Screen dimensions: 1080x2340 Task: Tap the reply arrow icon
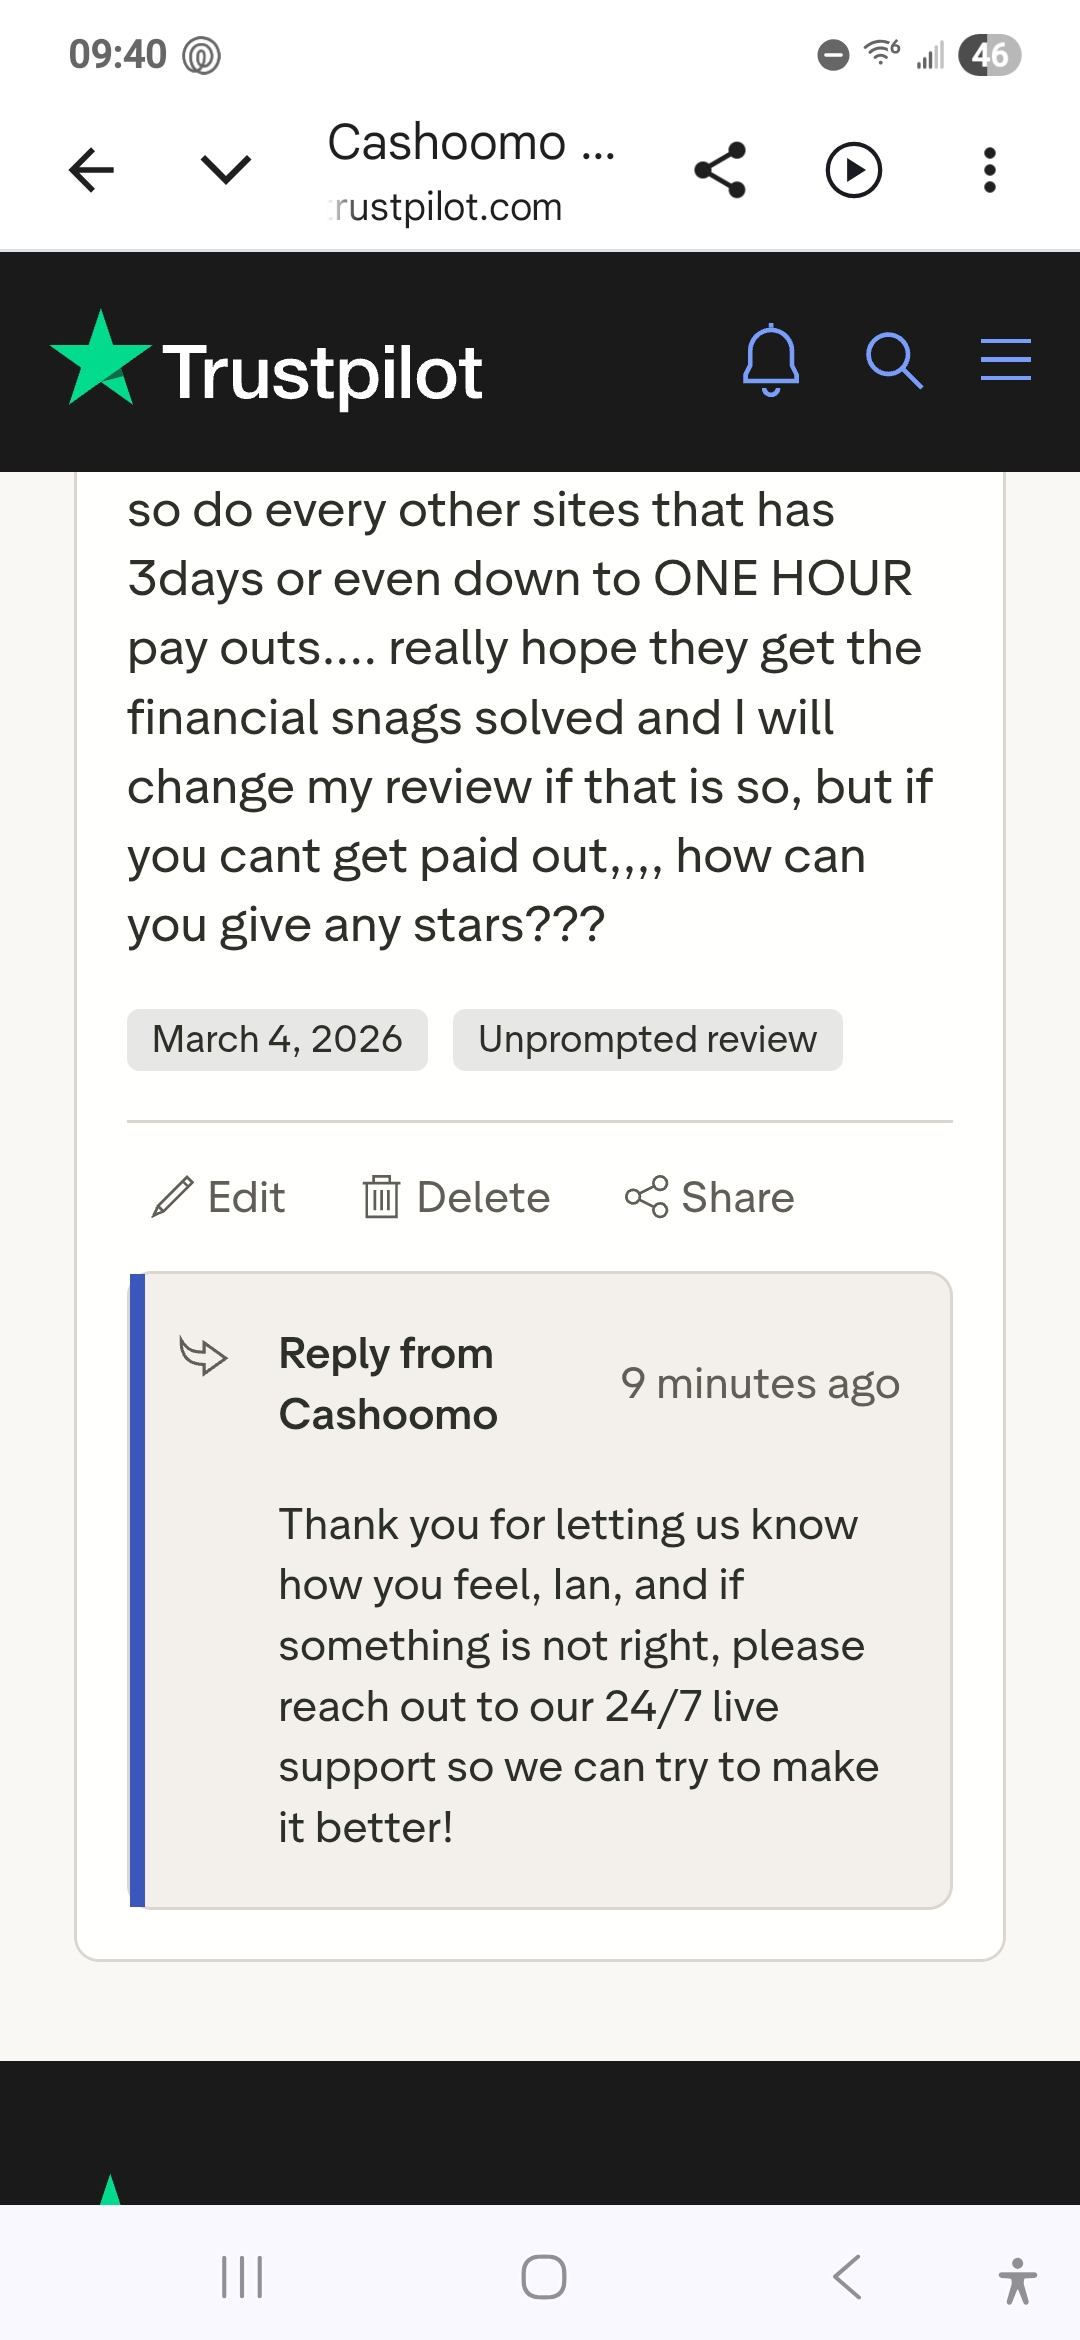tap(203, 1356)
